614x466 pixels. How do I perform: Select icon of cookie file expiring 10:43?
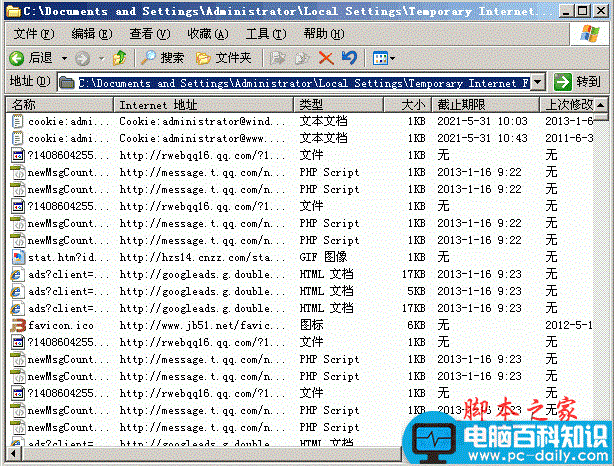(17, 138)
